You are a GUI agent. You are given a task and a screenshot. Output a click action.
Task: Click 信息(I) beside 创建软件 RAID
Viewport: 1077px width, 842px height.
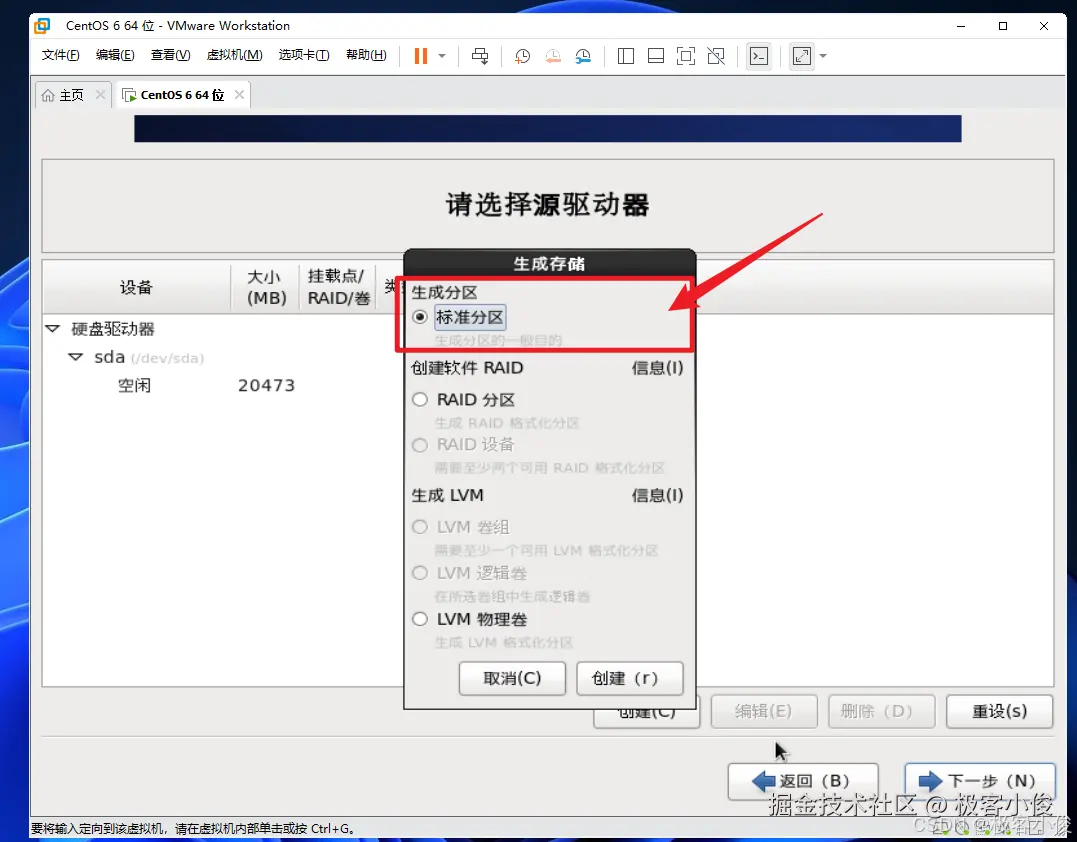point(657,368)
